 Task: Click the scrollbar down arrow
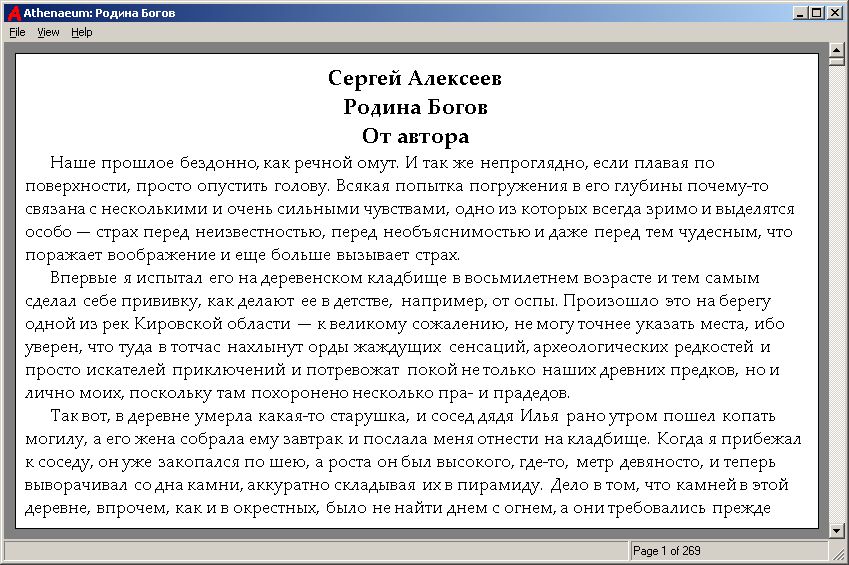coord(837,531)
